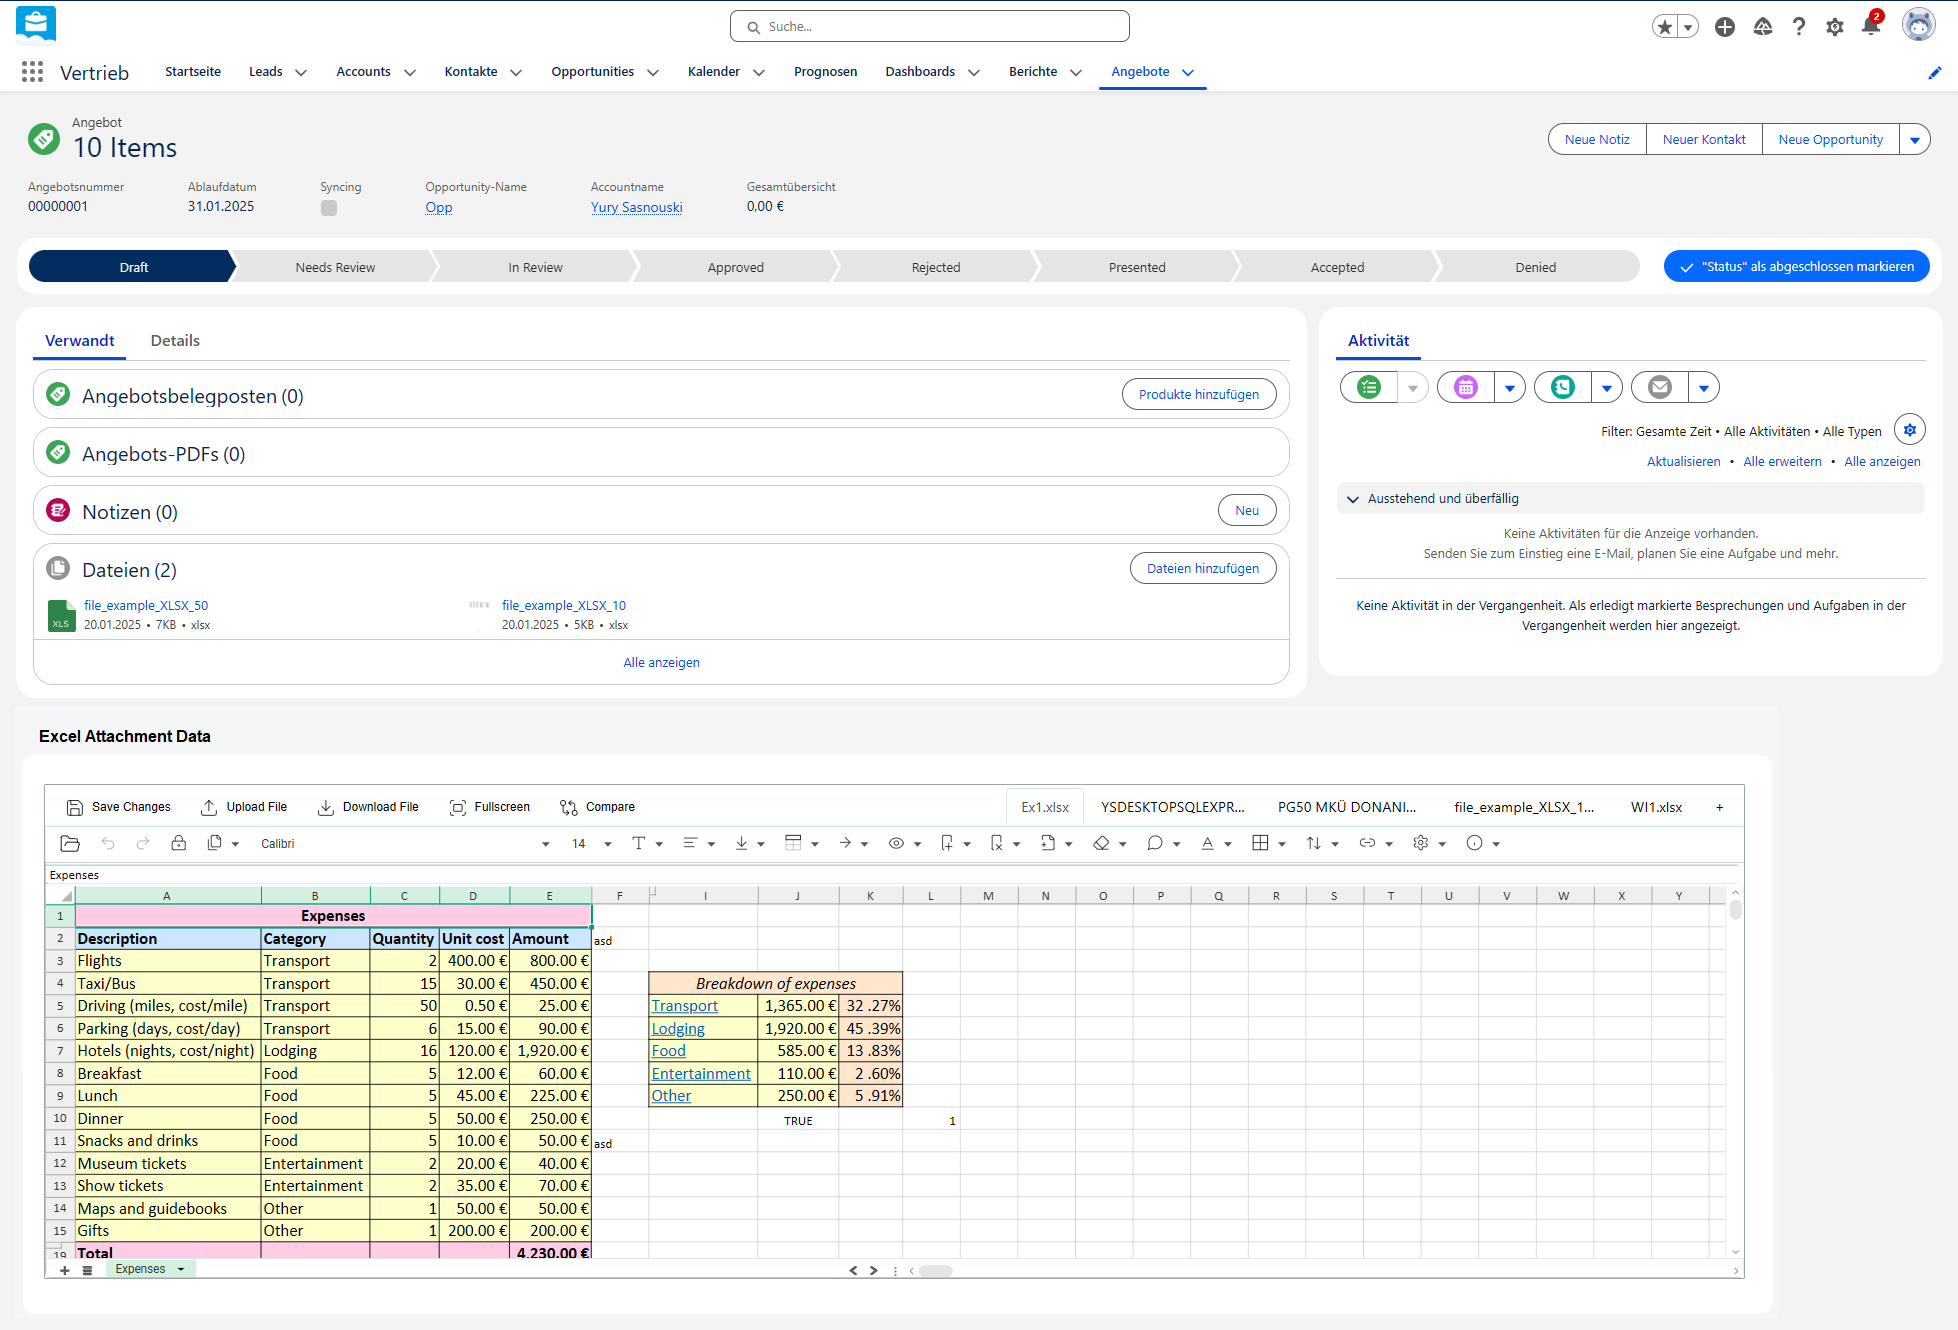The width and height of the screenshot is (1958, 1330).
Task: Click undo arrow in spreadsheet toolbar
Action: pos(108,843)
